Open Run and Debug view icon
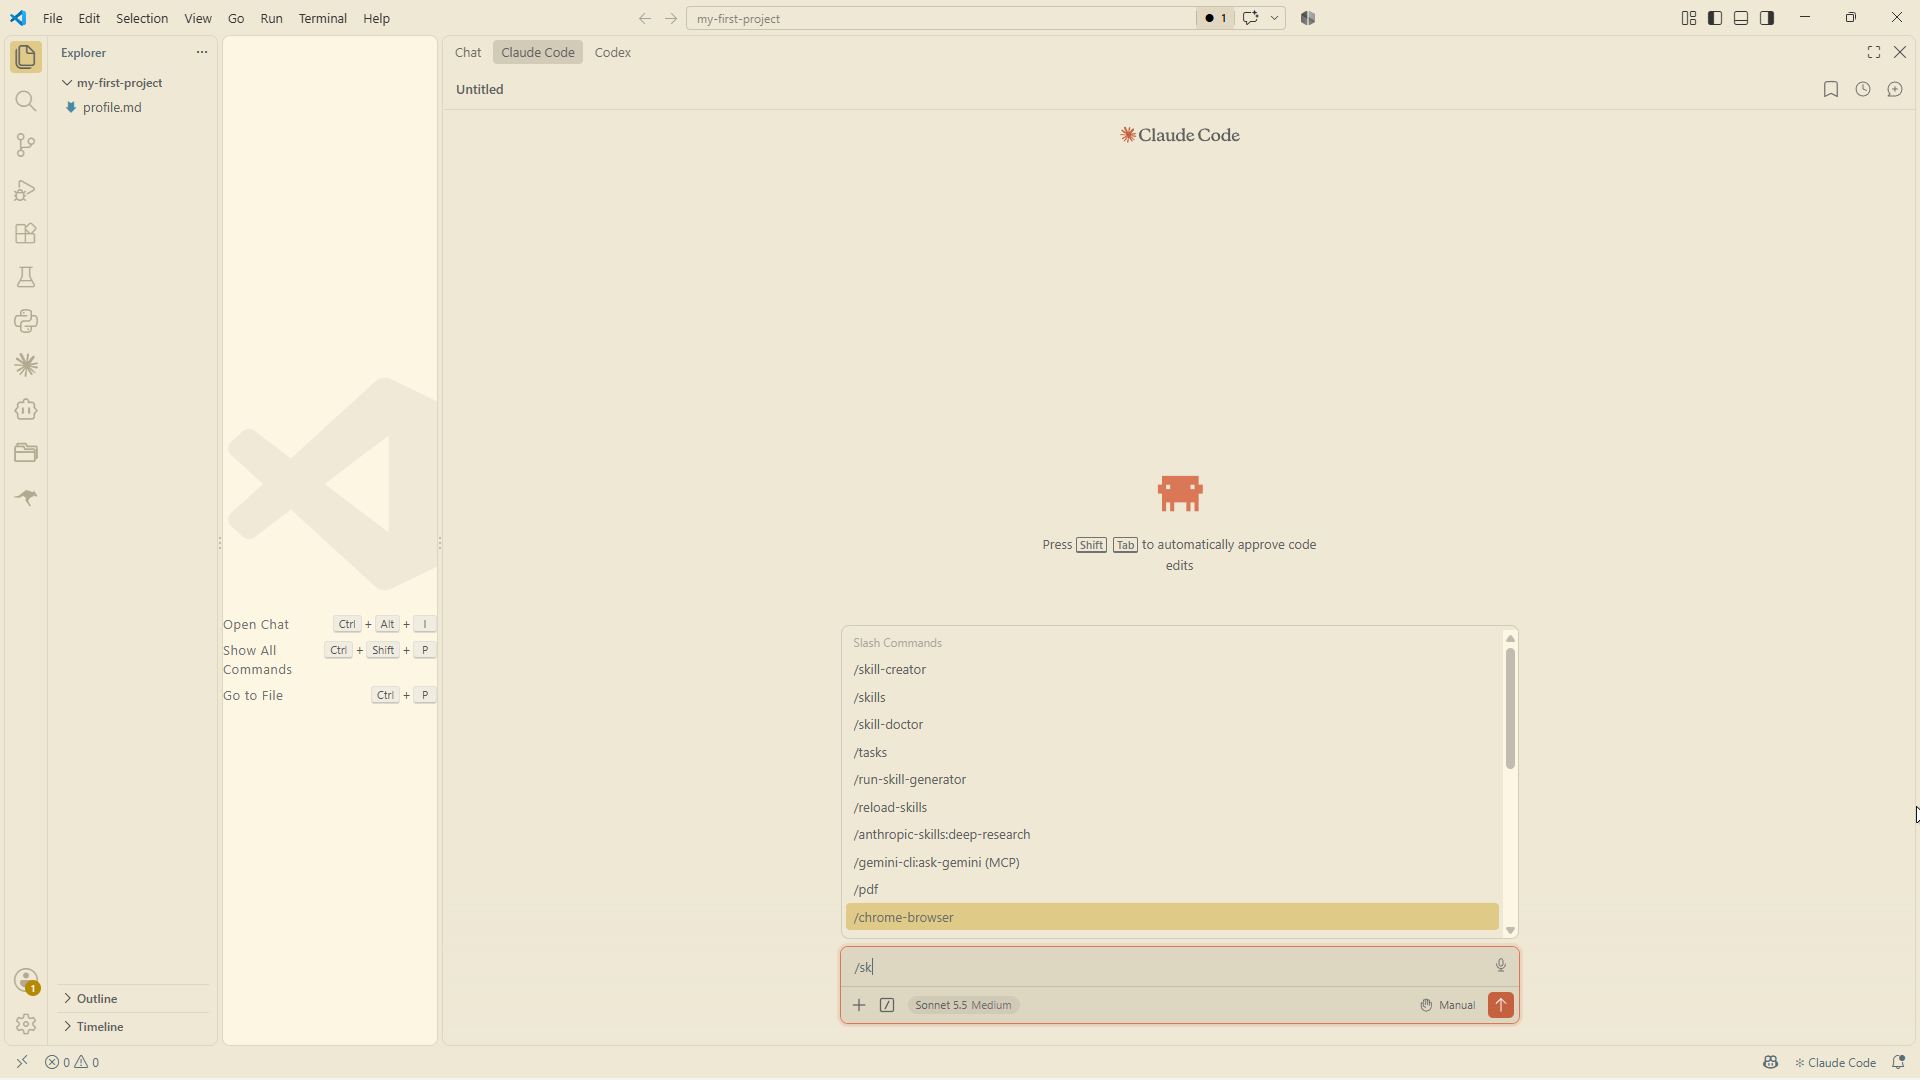The width and height of the screenshot is (1920, 1080). 26,189
